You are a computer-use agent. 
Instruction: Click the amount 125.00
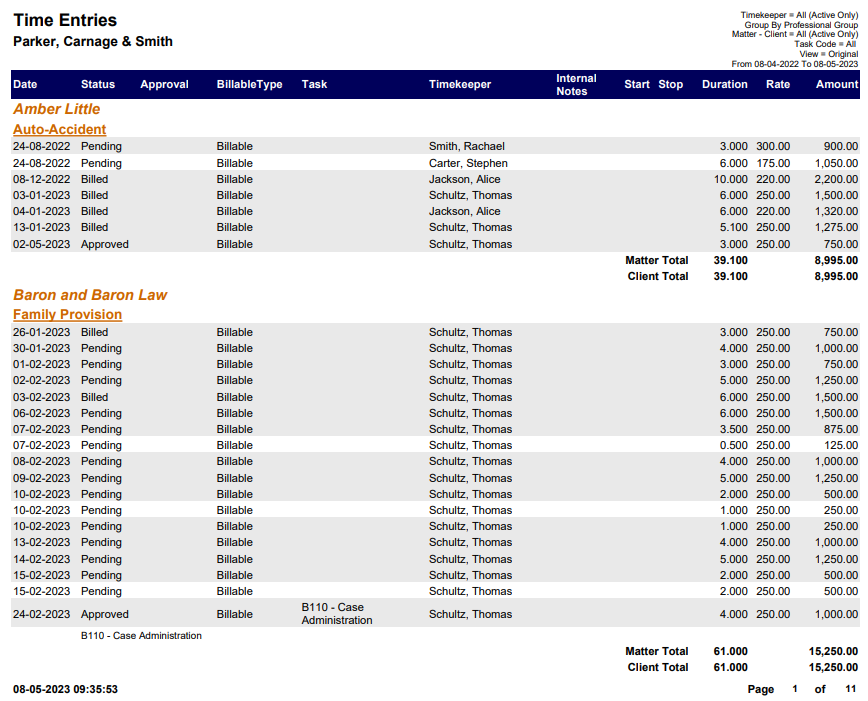pyautogui.click(x=841, y=445)
